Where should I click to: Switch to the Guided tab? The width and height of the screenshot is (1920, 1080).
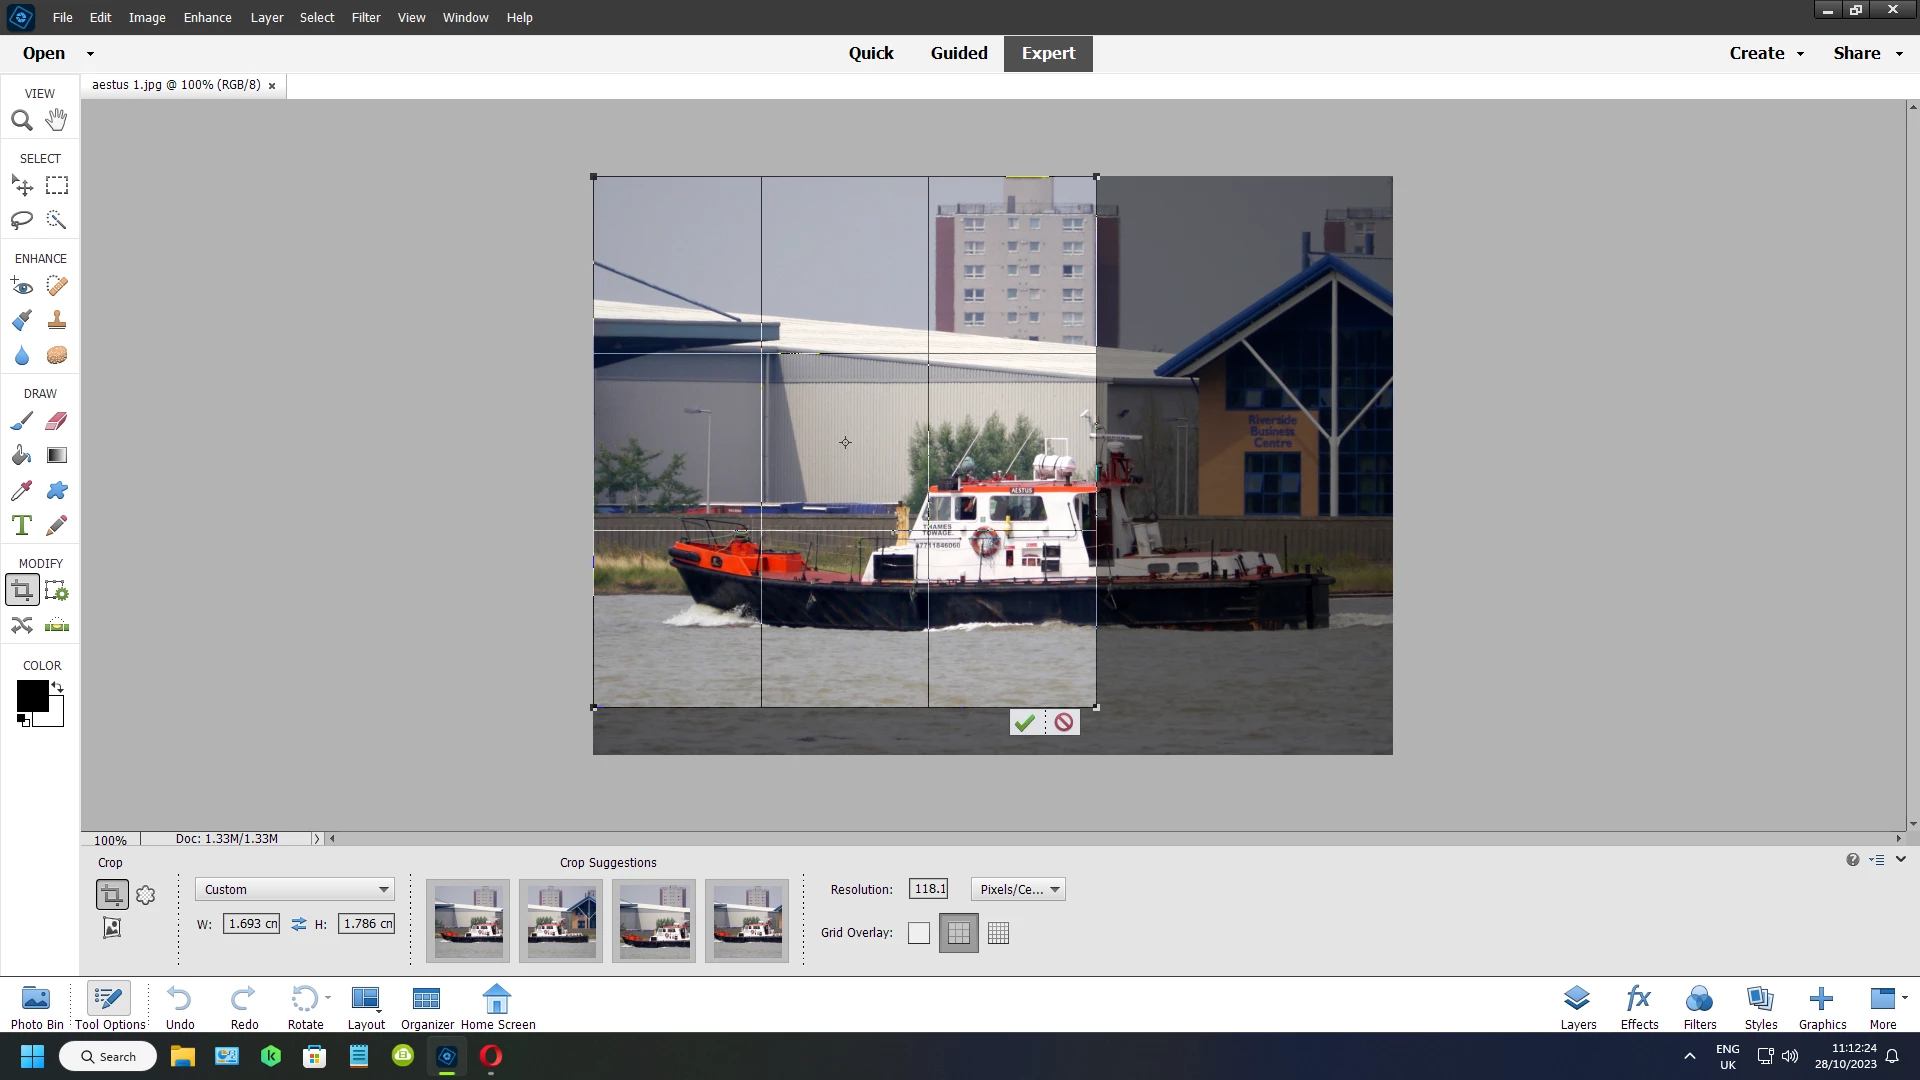(958, 53)
